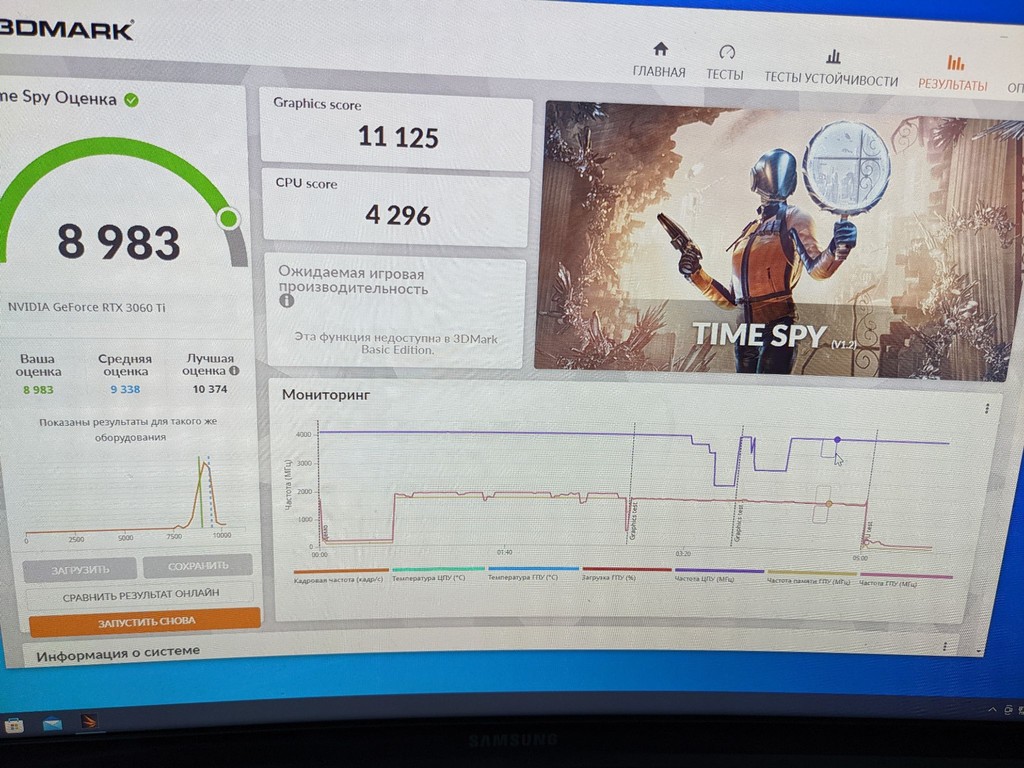The width and height of the screenshot is (1024, 768).
Task: Click the home house icon
Action: click(x=660, y=49)
